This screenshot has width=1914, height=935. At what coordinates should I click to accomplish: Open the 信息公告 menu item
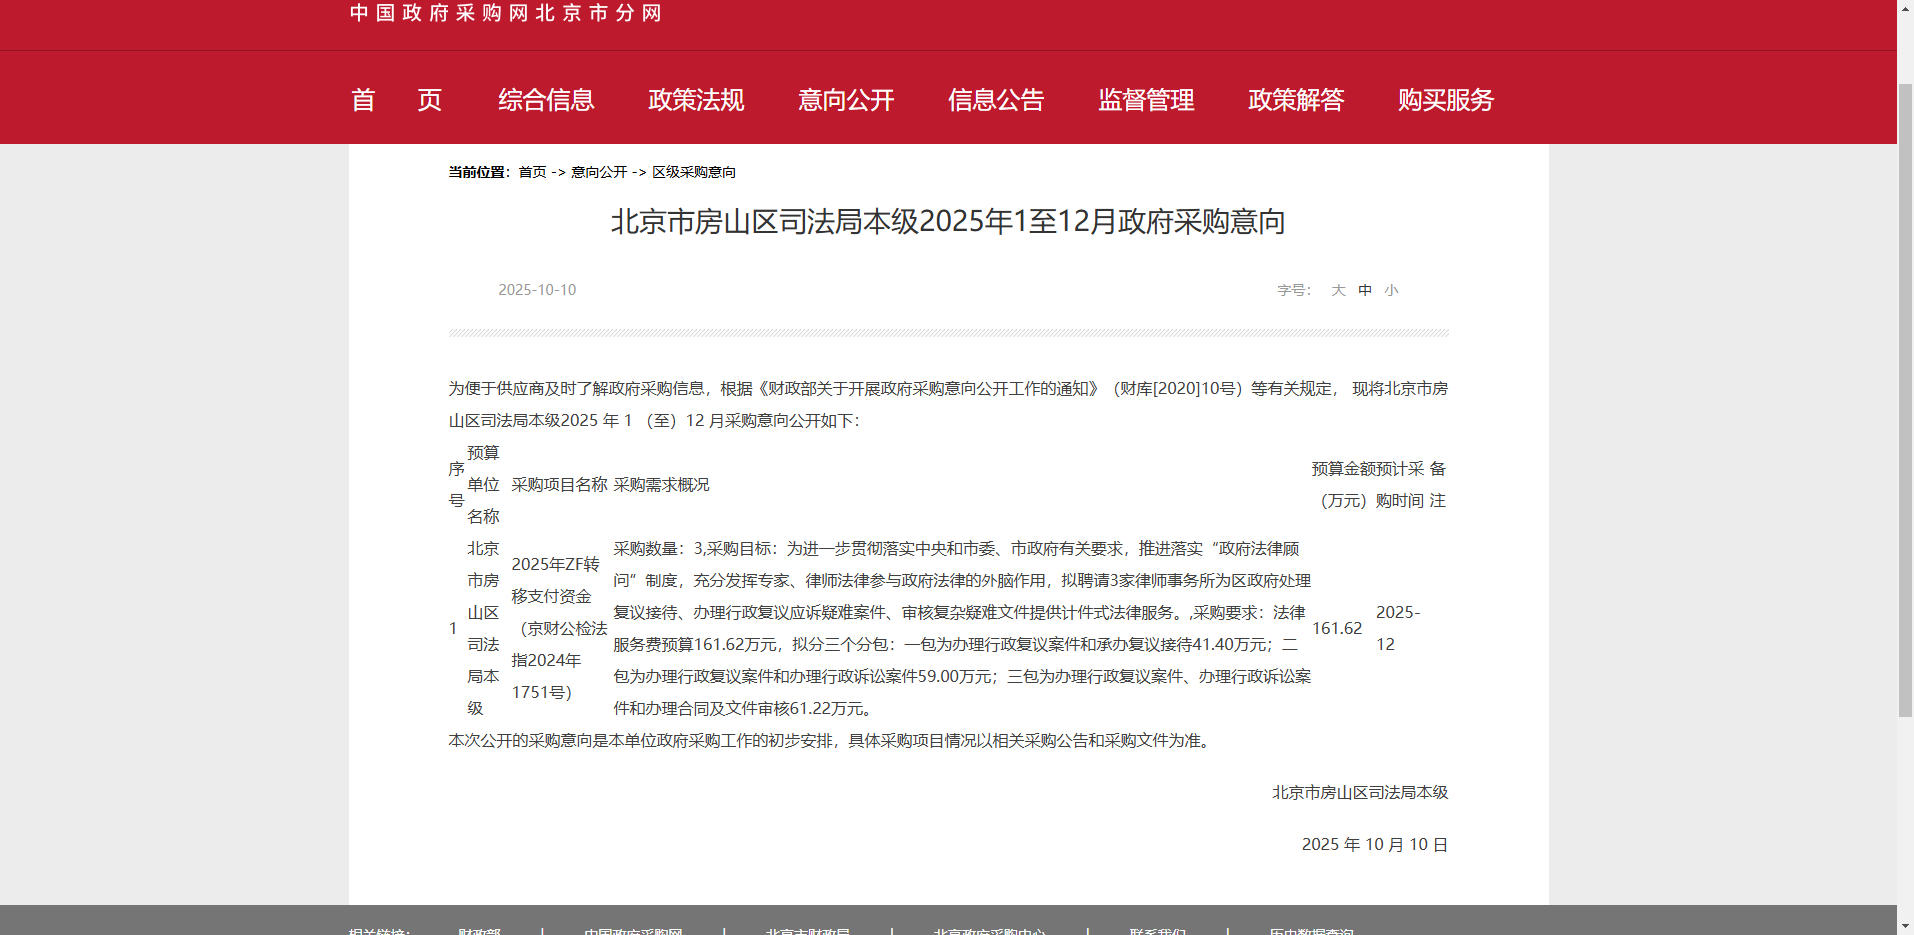pyautogui.click(x=996, y=100)
